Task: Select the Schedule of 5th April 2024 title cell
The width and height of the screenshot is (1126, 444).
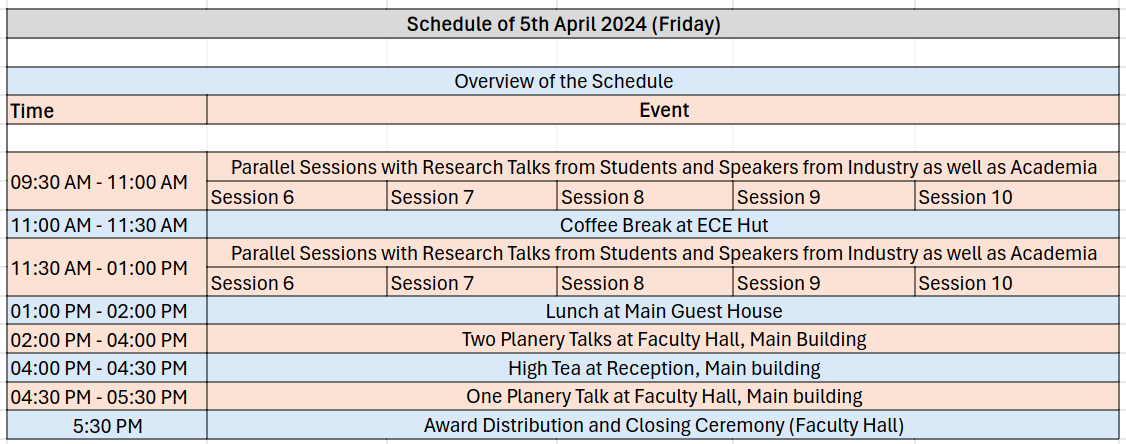Action: click(563, 24)
